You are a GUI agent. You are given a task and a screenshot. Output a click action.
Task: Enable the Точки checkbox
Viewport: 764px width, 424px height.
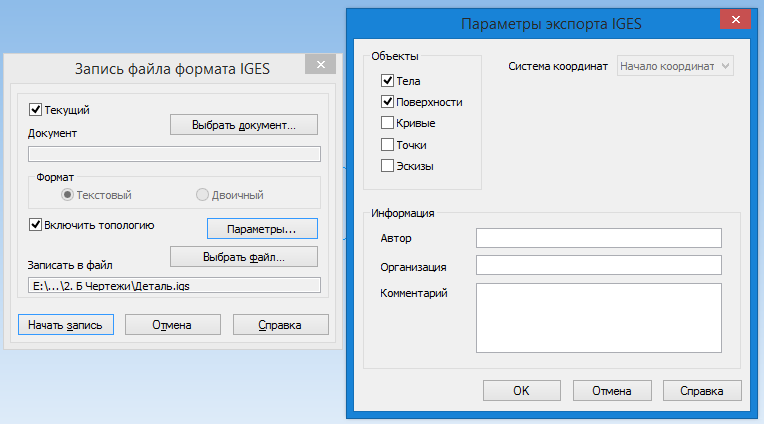click(387, 144)
